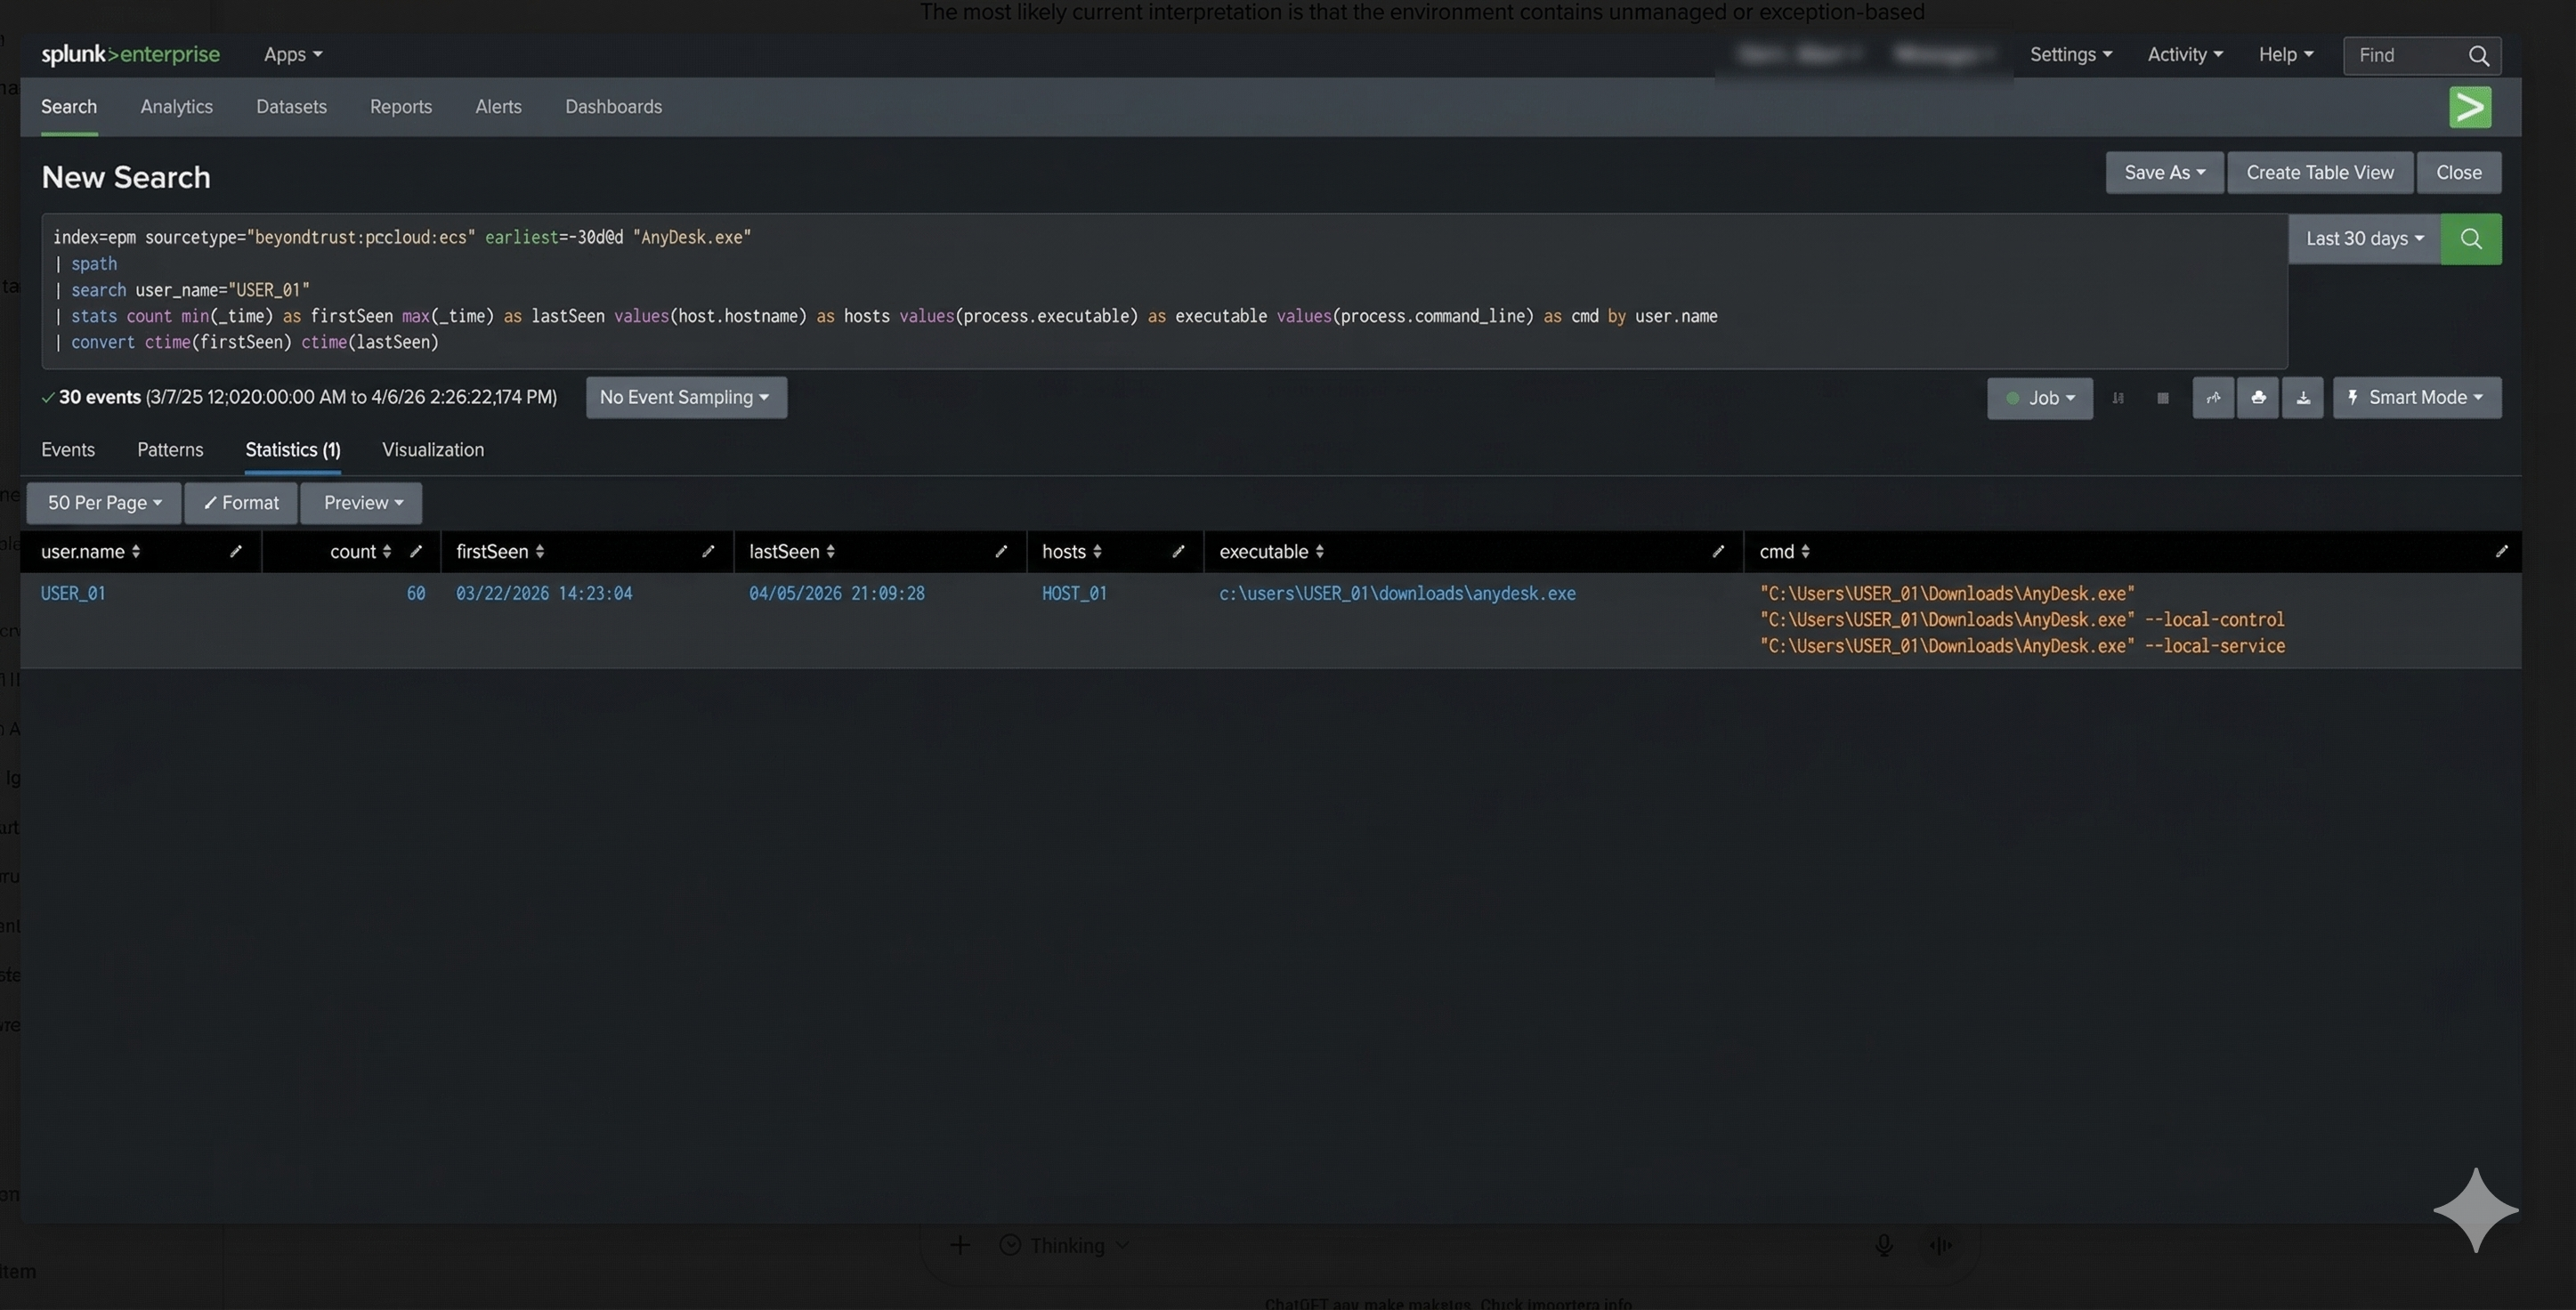Viewport: 2576px width, 1310px height.
Task: Open the 50 Per Page dropdown
Action: (104, 503)
